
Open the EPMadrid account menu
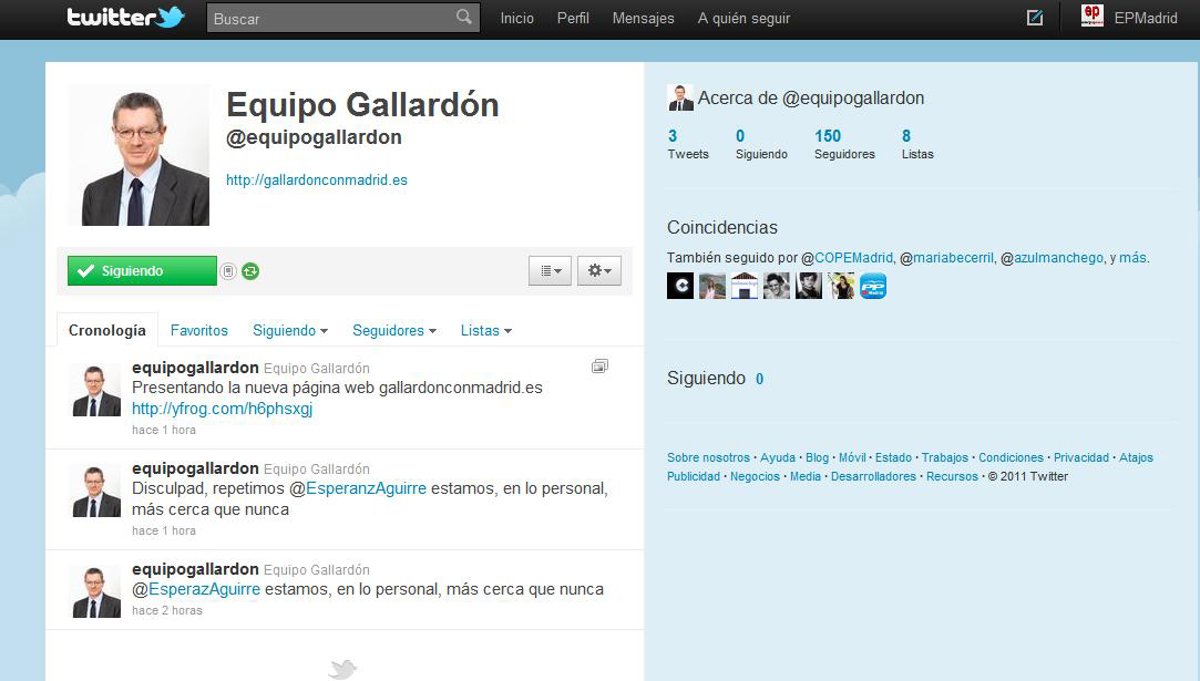(1130, 18)
